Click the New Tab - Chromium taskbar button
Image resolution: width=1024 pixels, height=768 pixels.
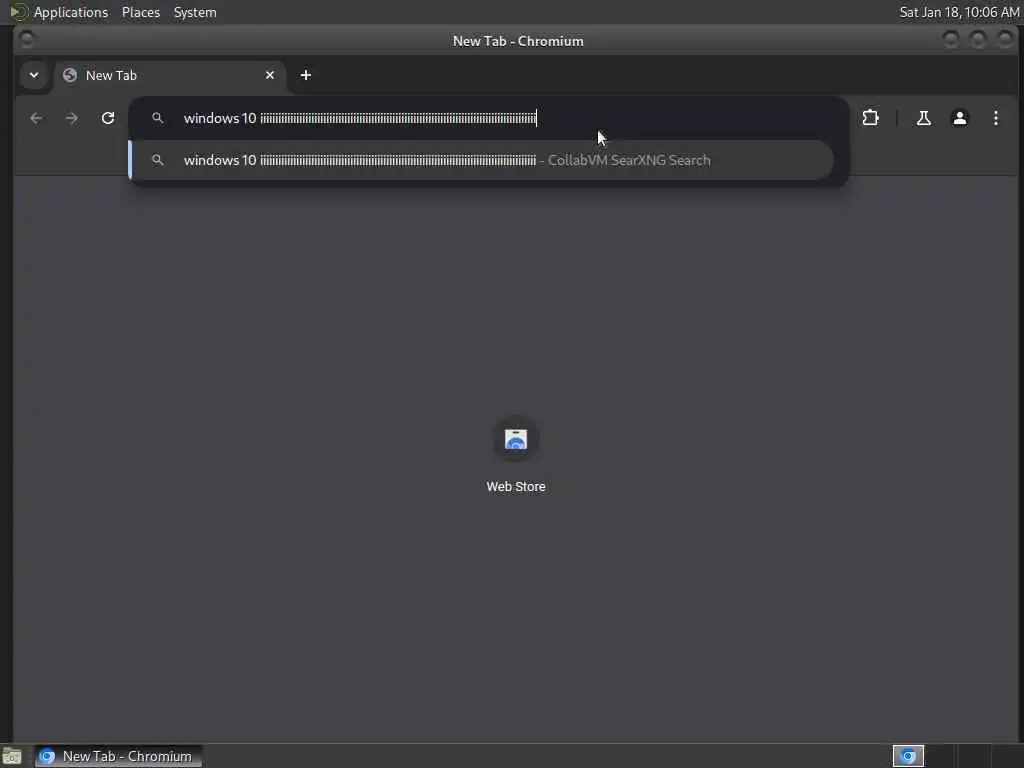(118, 756)
